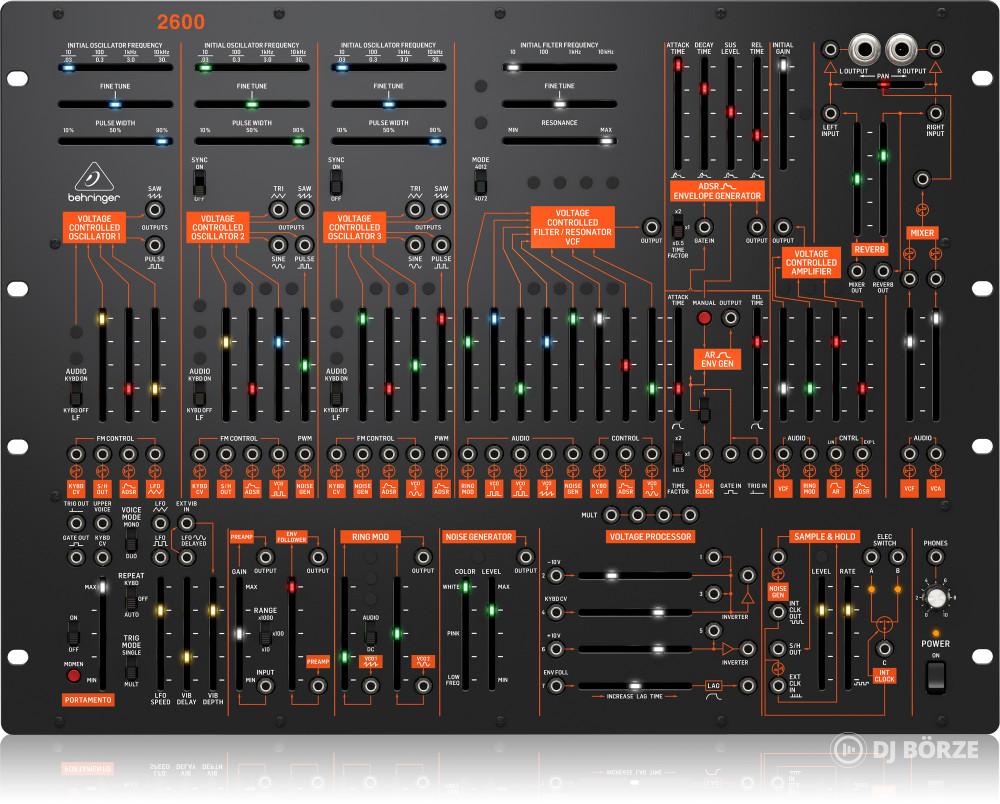This screenshot has width=1000, height=804.
Task: Click the ADSR GATE IN jack
Action: [x=704, y=227]
